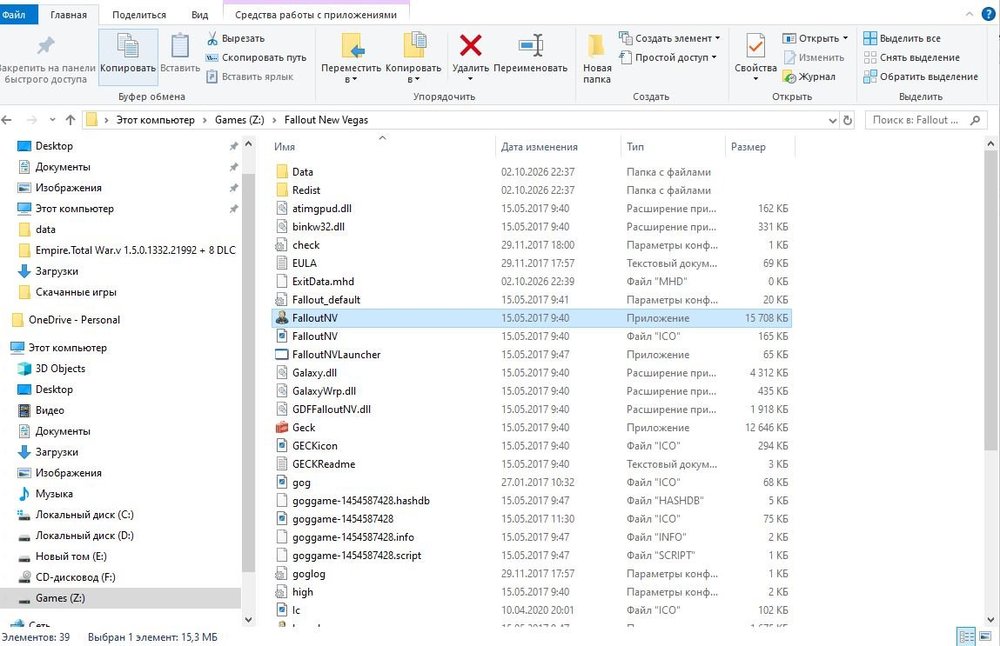
Task: Select the Data folder in file list
Action: [302, 172]
